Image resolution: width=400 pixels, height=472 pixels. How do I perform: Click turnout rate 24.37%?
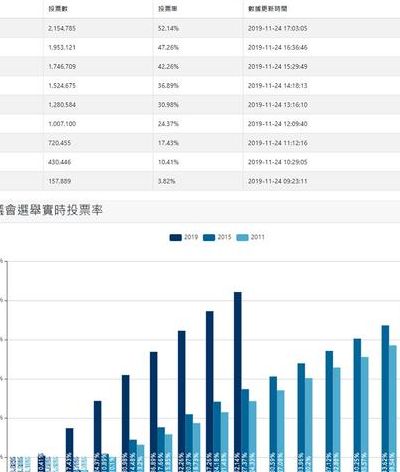coord(168,124)
